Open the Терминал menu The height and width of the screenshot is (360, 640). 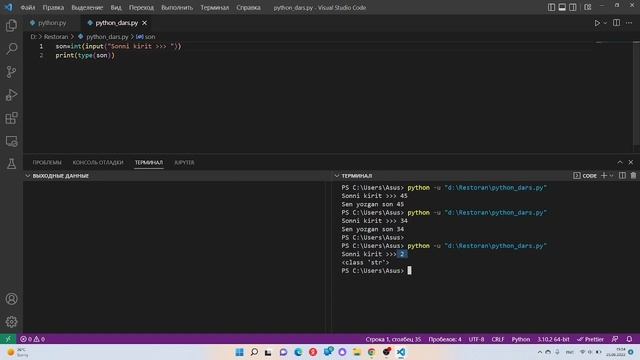click(214, 7)
